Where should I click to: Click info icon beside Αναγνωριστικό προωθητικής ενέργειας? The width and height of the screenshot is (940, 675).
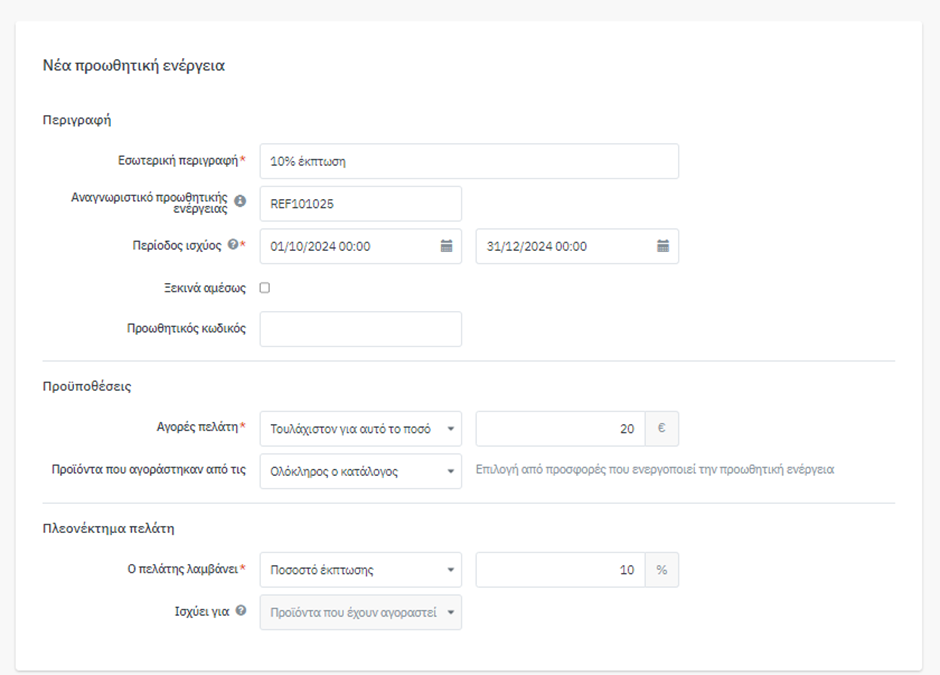coord(240,201)
